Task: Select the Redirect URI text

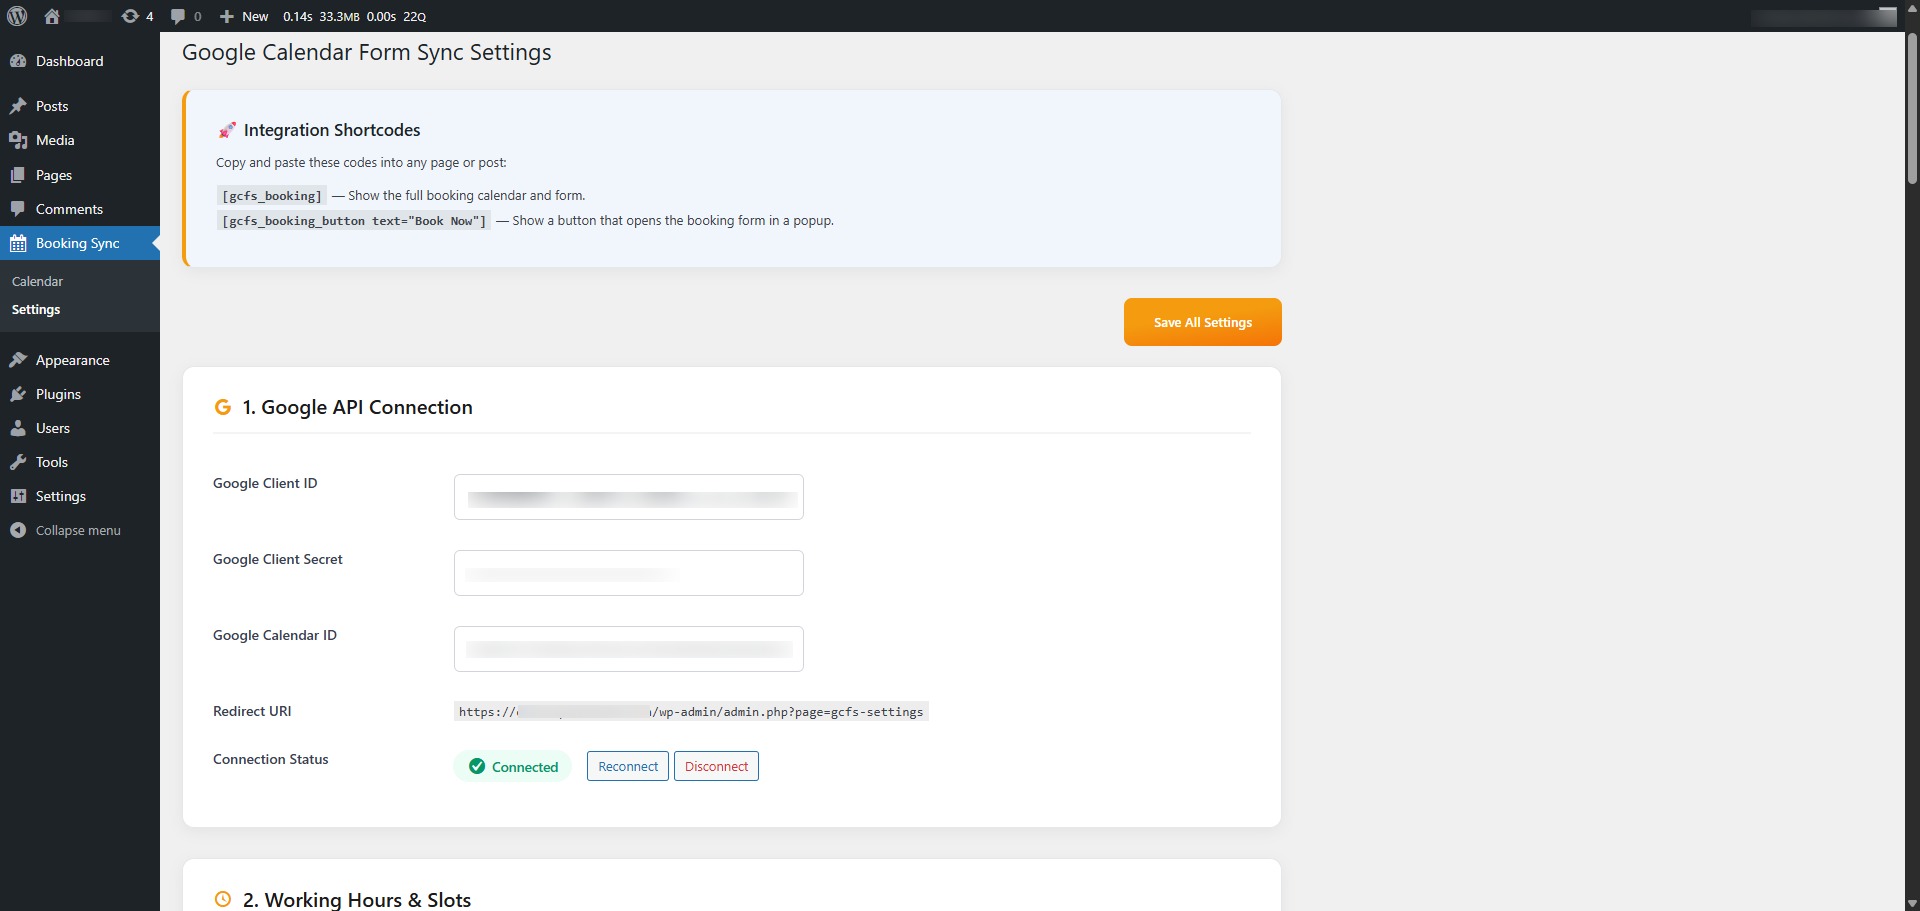Action: [691, 712]
